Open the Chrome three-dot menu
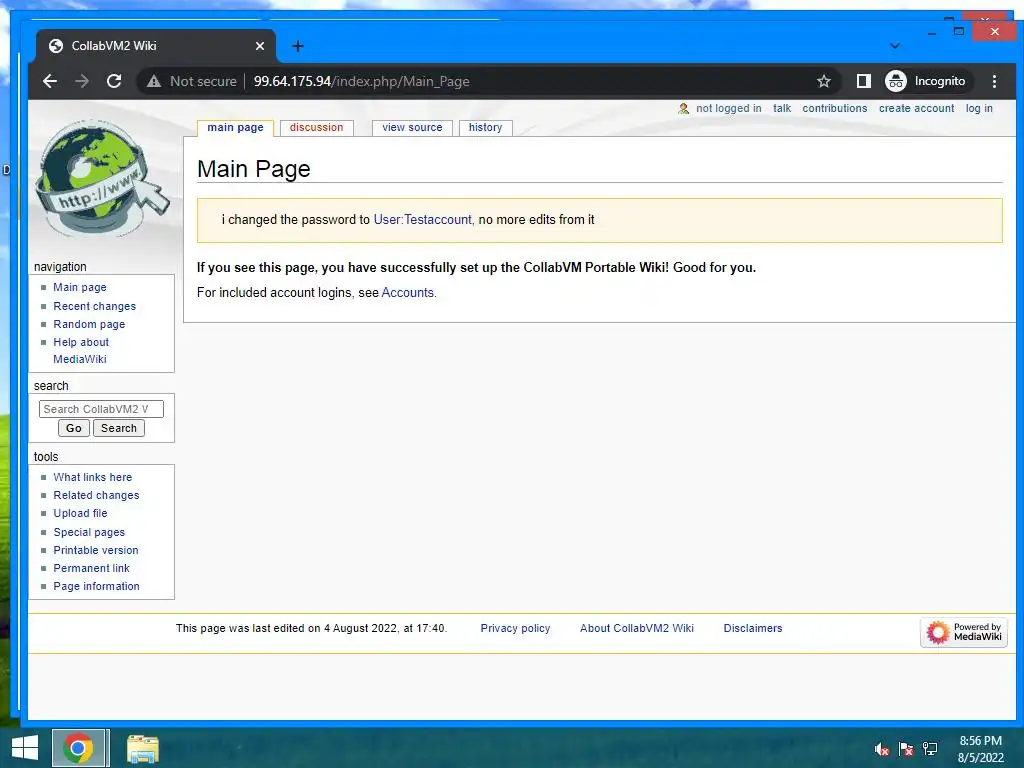This screenshot has height=768, width=1024. coord(994,81)
